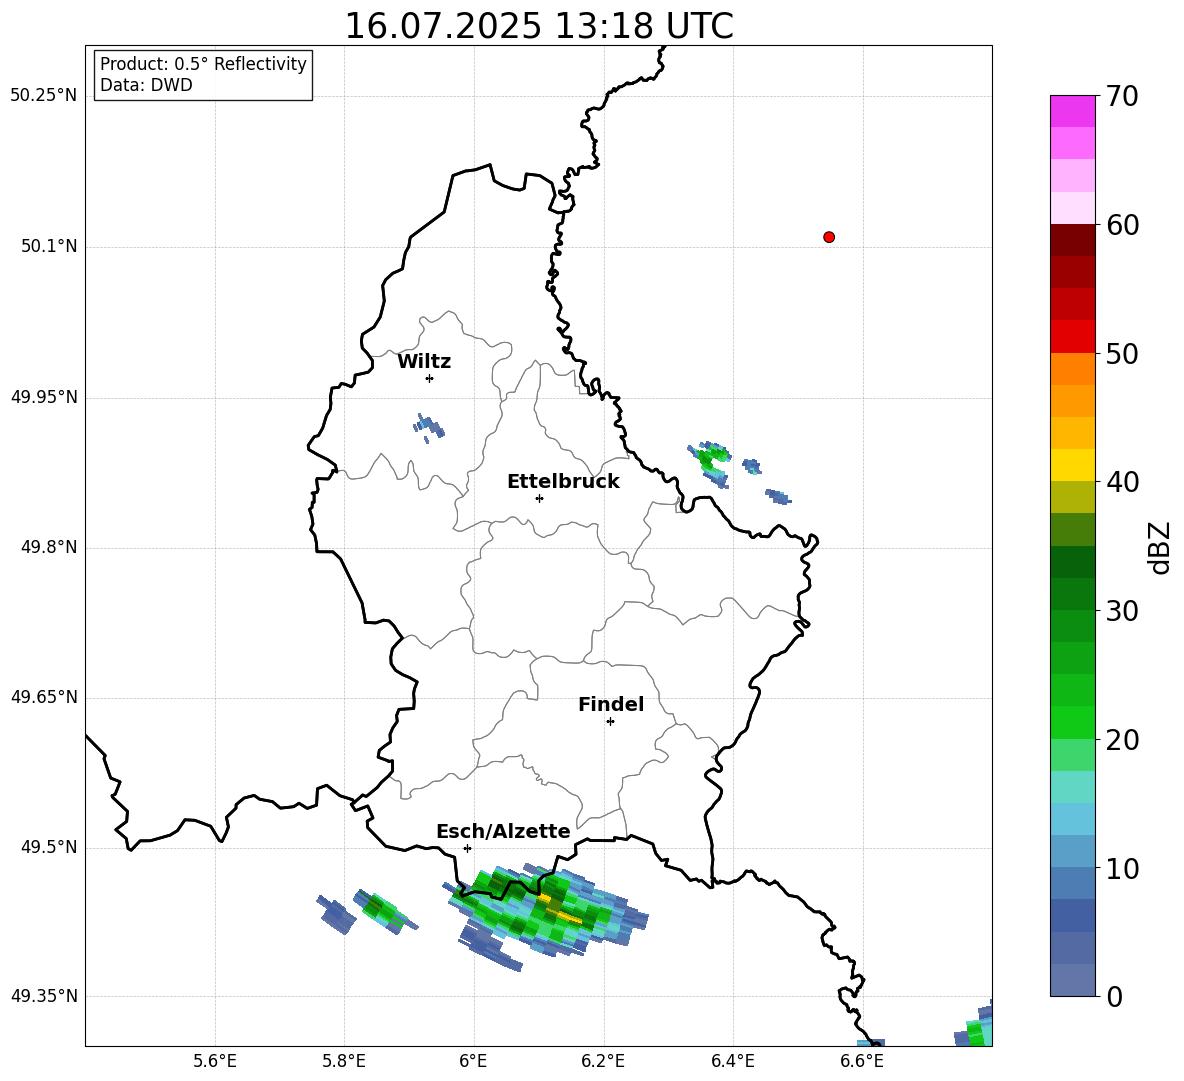Click the small green echo west of the large southern storm
The height and width of the screenshot is (1081, 1184).
pyautogui.click(x=384, y=910)
